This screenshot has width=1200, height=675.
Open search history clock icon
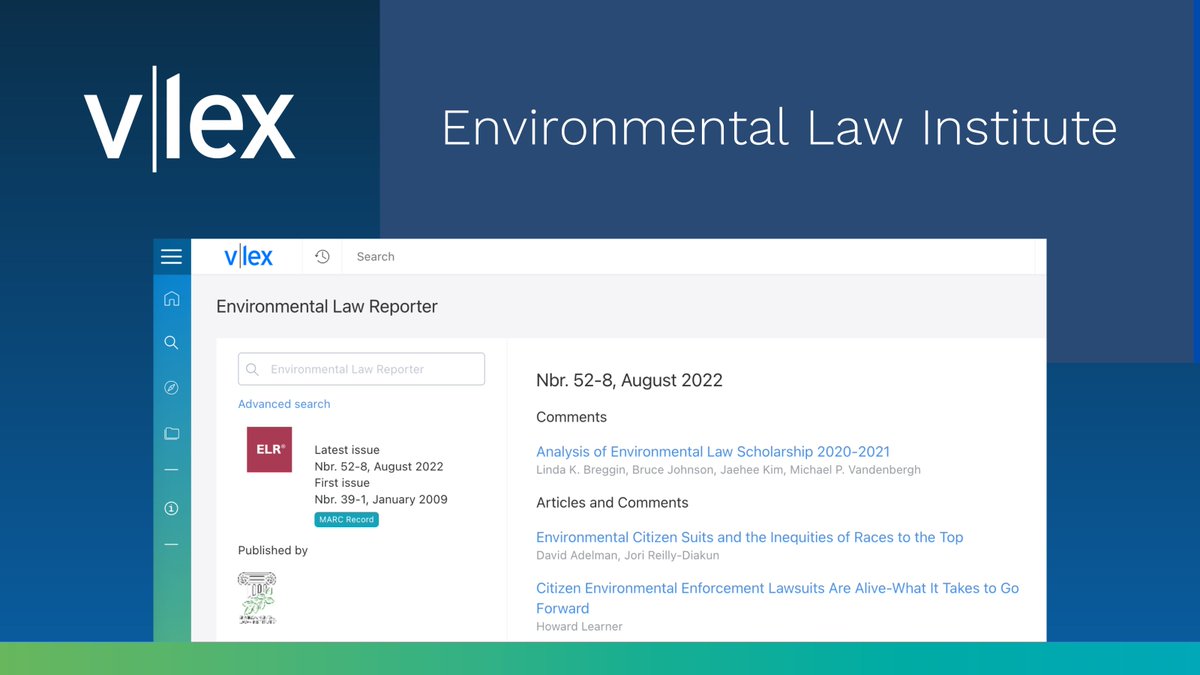click(322, 257)
